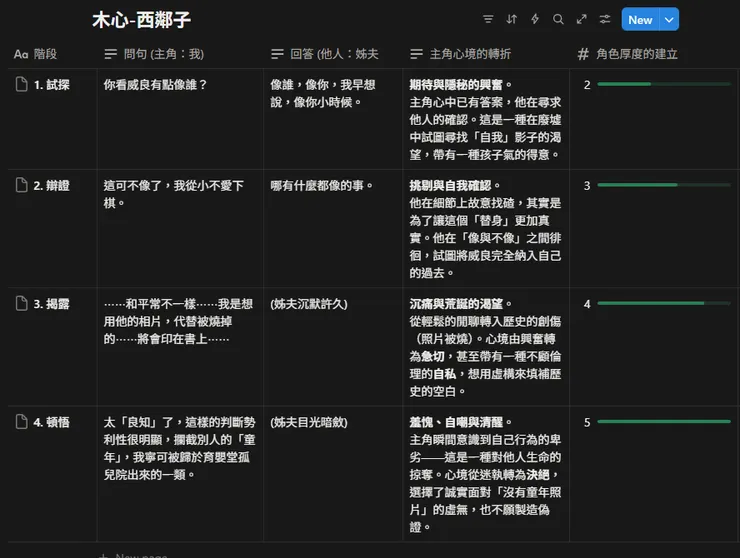The height and width of the screenshot is (558, 740).
Task: Open the sort arrows icon
Action: 512,19
